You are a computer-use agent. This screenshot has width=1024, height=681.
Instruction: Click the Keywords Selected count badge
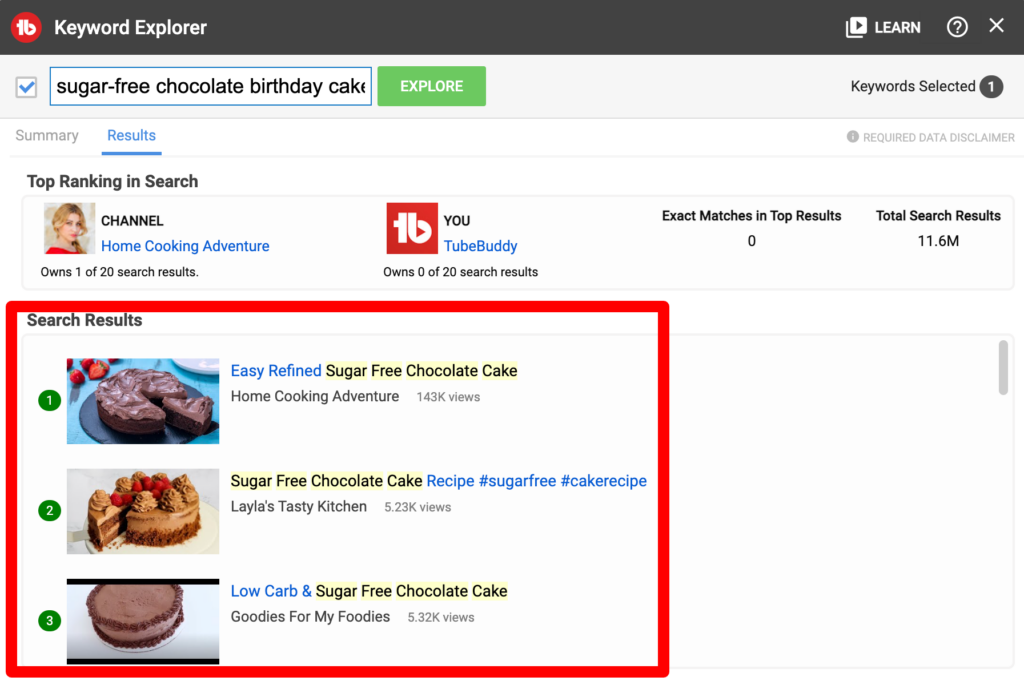pyautogui.click(x=991, y=87)
